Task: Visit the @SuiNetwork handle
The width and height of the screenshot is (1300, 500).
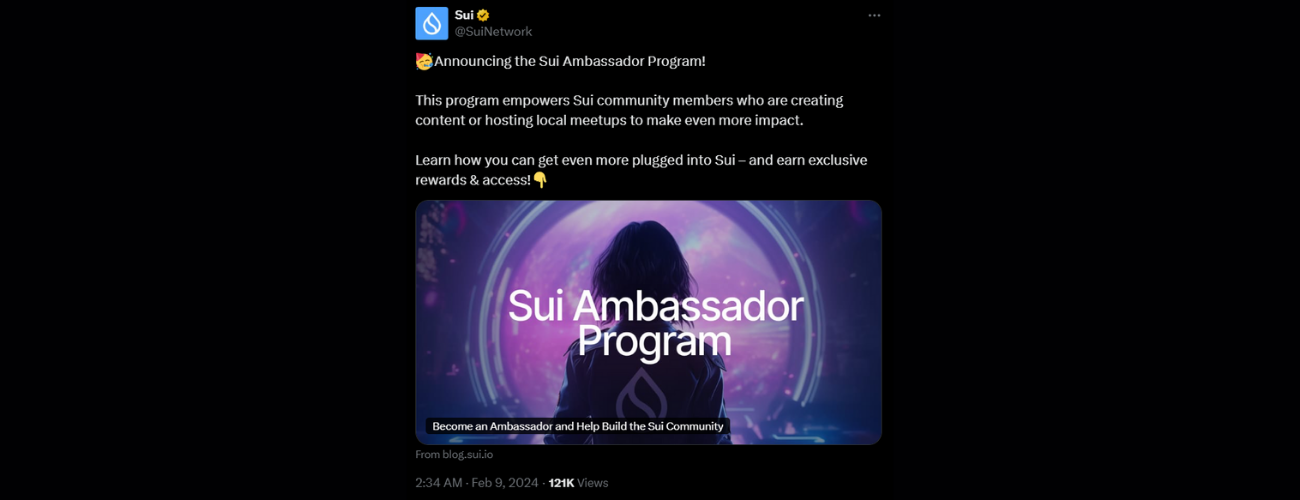Action: (493, 31)
